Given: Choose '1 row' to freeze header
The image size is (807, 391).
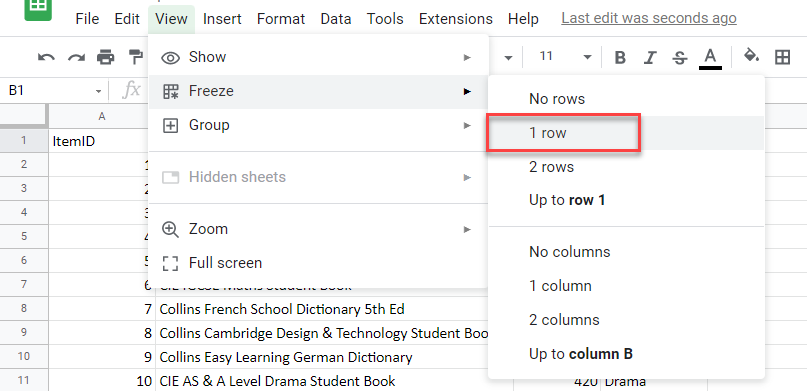Looking at the screenshot, I should point(626,133).
